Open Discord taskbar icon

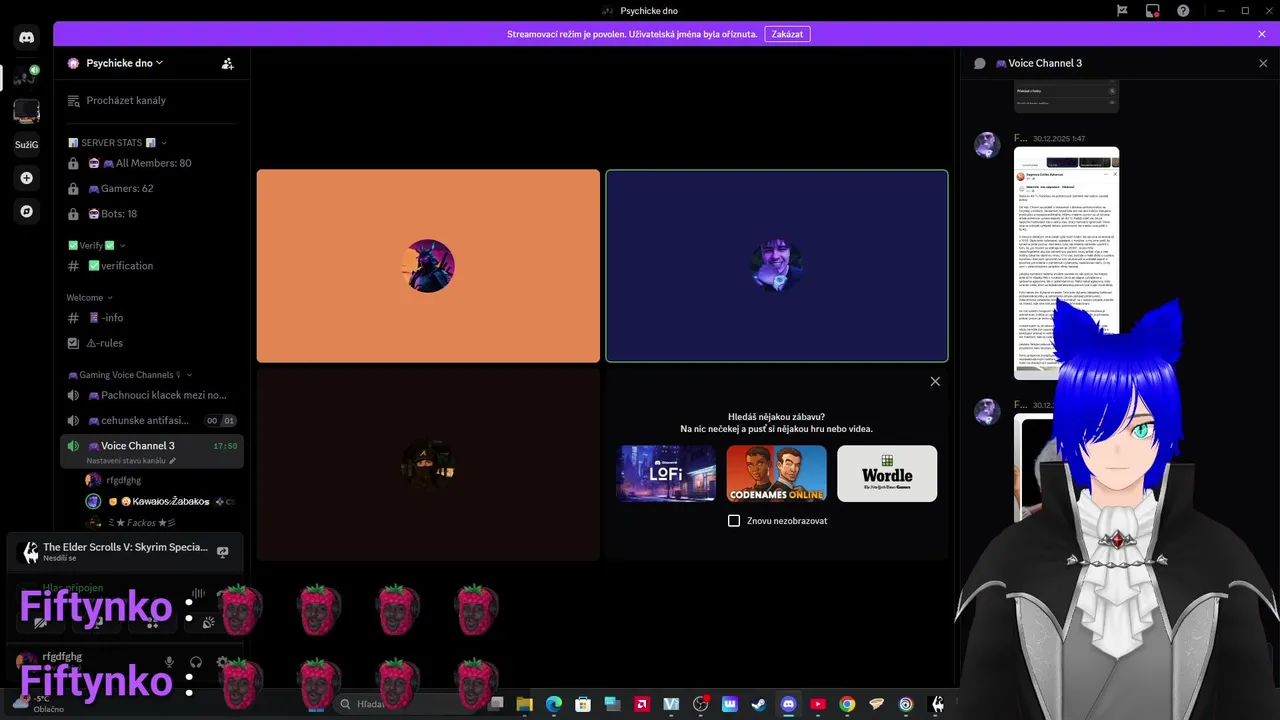pos(788,704)
